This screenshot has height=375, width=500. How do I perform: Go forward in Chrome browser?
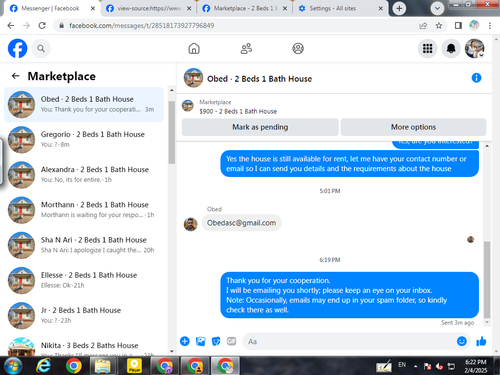pos(26,26)
